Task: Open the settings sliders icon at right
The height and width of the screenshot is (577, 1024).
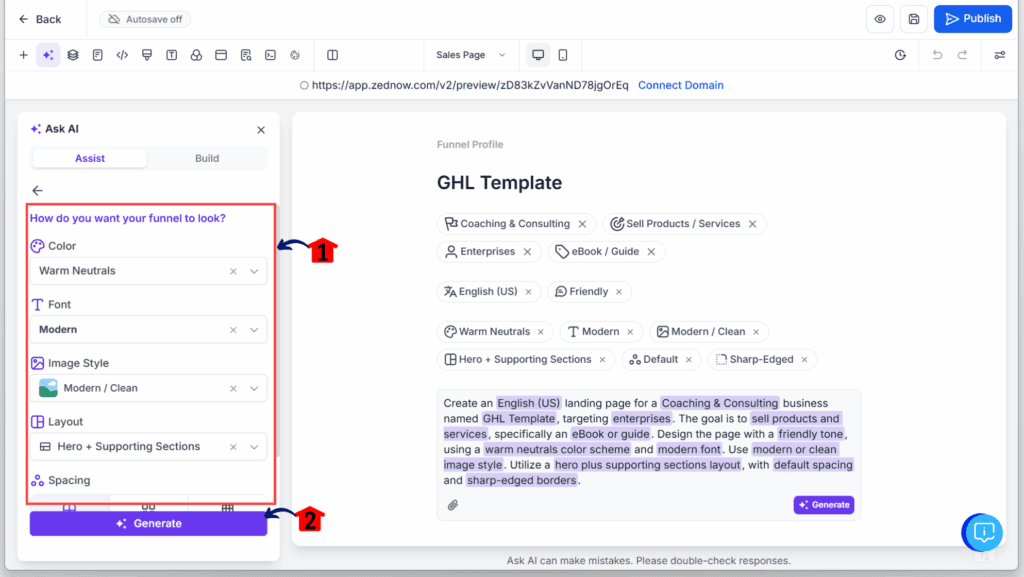Action: (999, 55)
